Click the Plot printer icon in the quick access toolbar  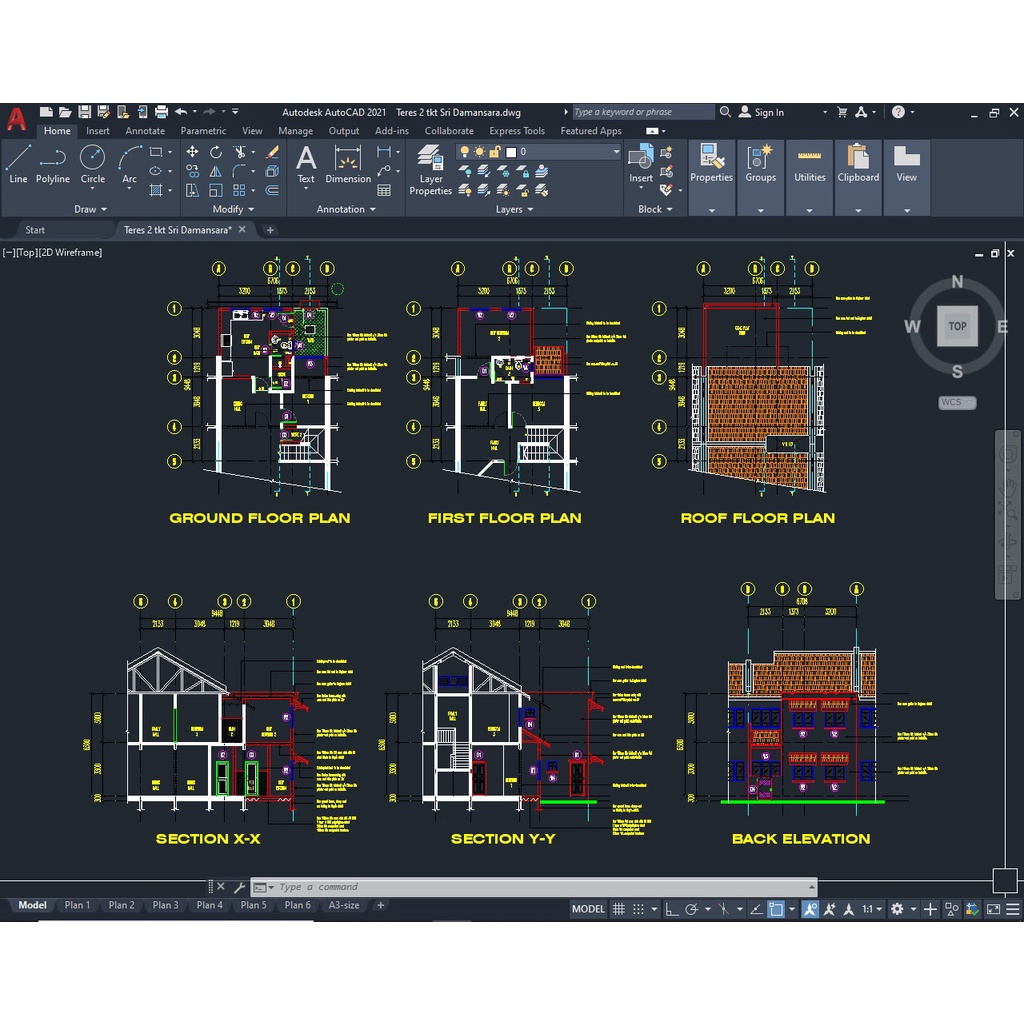[160, 112]
